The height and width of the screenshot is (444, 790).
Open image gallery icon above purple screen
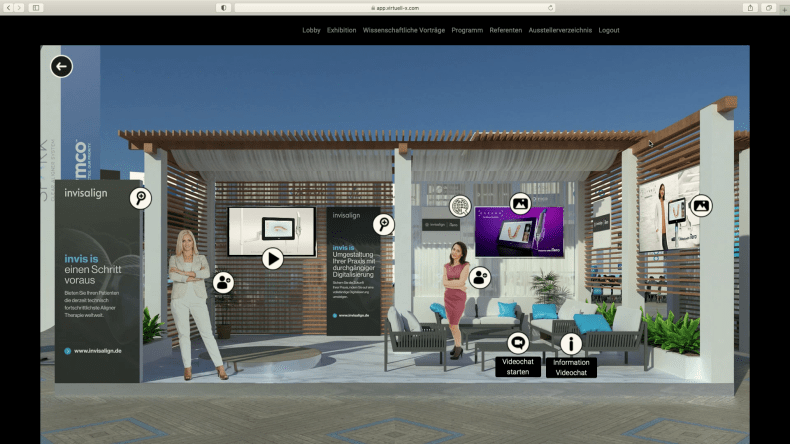(x=520, y=204)
